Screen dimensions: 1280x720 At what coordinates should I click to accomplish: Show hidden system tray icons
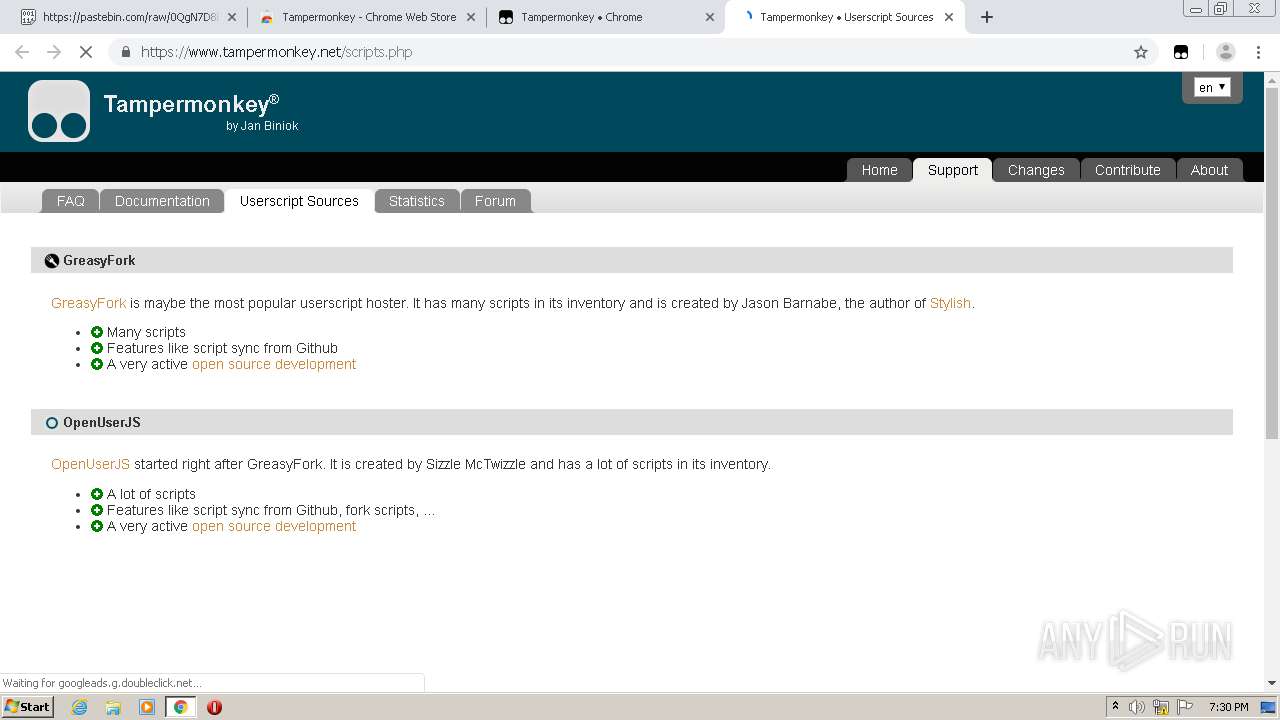click(x=1115, y=707)
